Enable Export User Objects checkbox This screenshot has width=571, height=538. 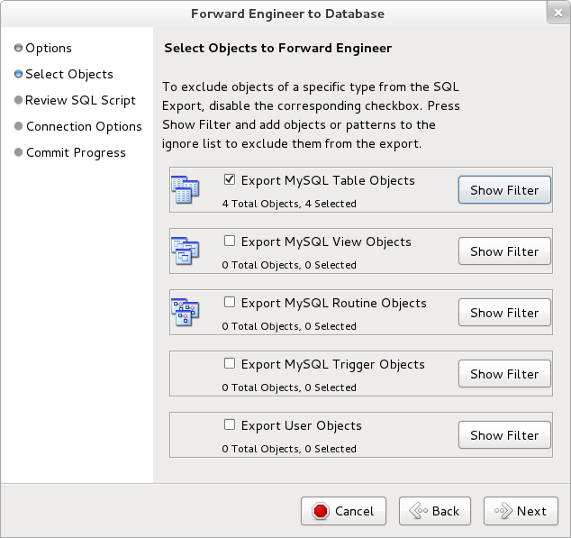click(229, 425)
